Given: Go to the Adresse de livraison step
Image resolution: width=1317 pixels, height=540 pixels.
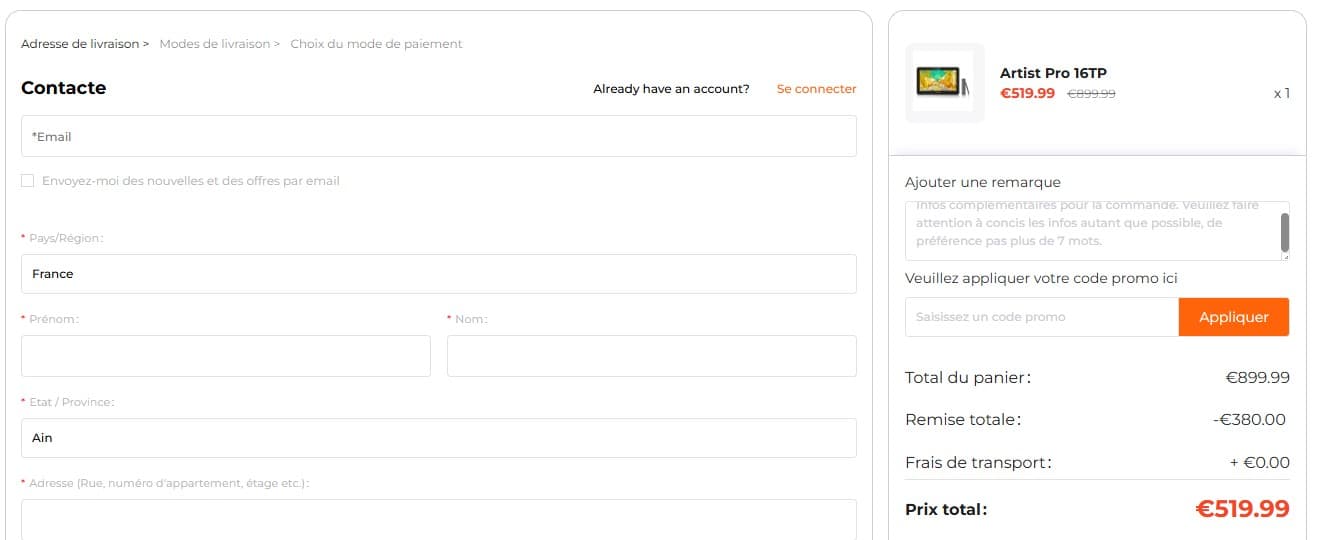Looking at the screenshot, I should [x=80, y=44].
